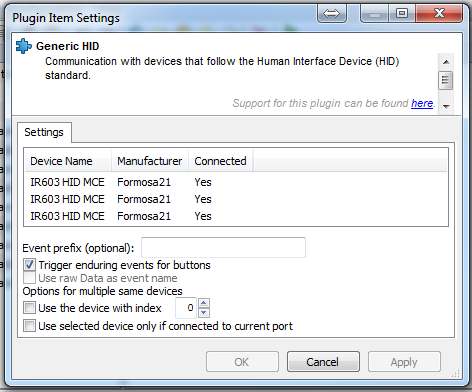Sort by Device Name column header
This screenshot has height=392, width=472.
pos(68,161)
